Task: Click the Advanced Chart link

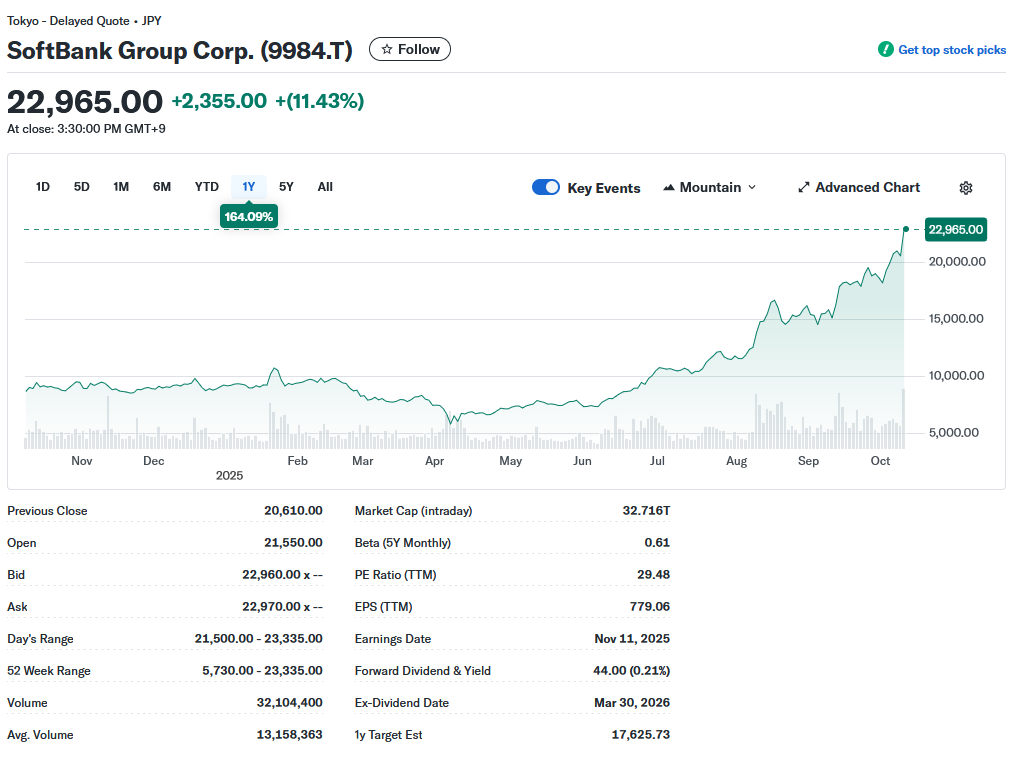Action: pyautogui.click(x=867, y=188)
